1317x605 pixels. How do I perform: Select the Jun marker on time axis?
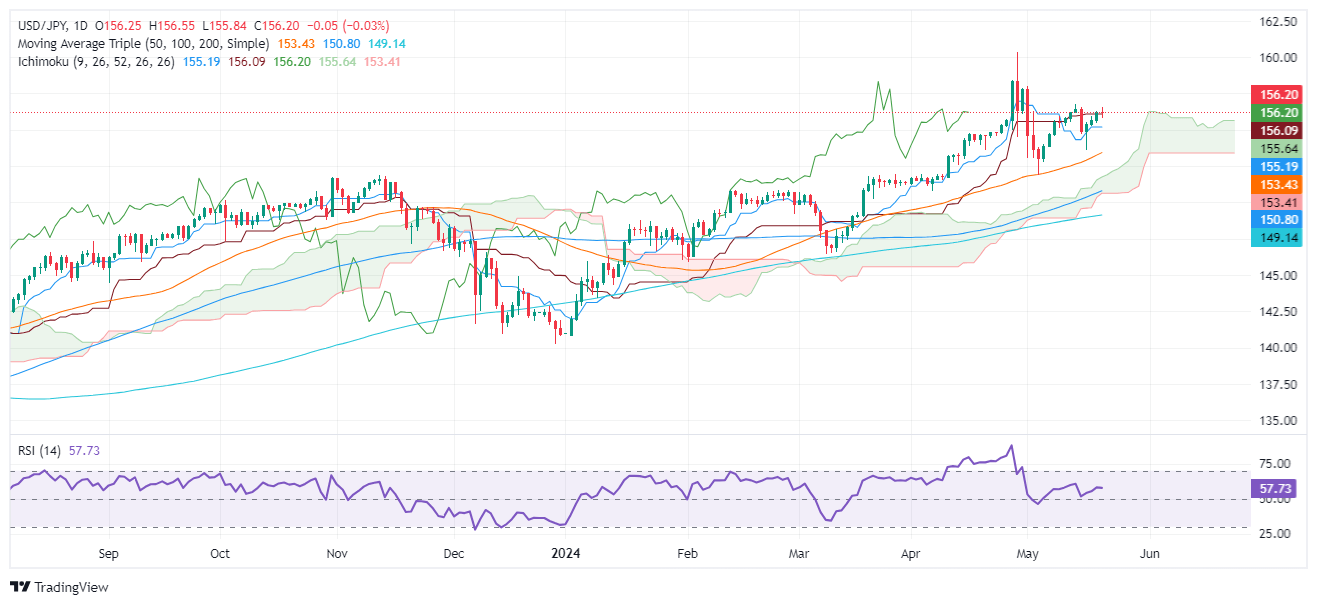pos(1150,552)
